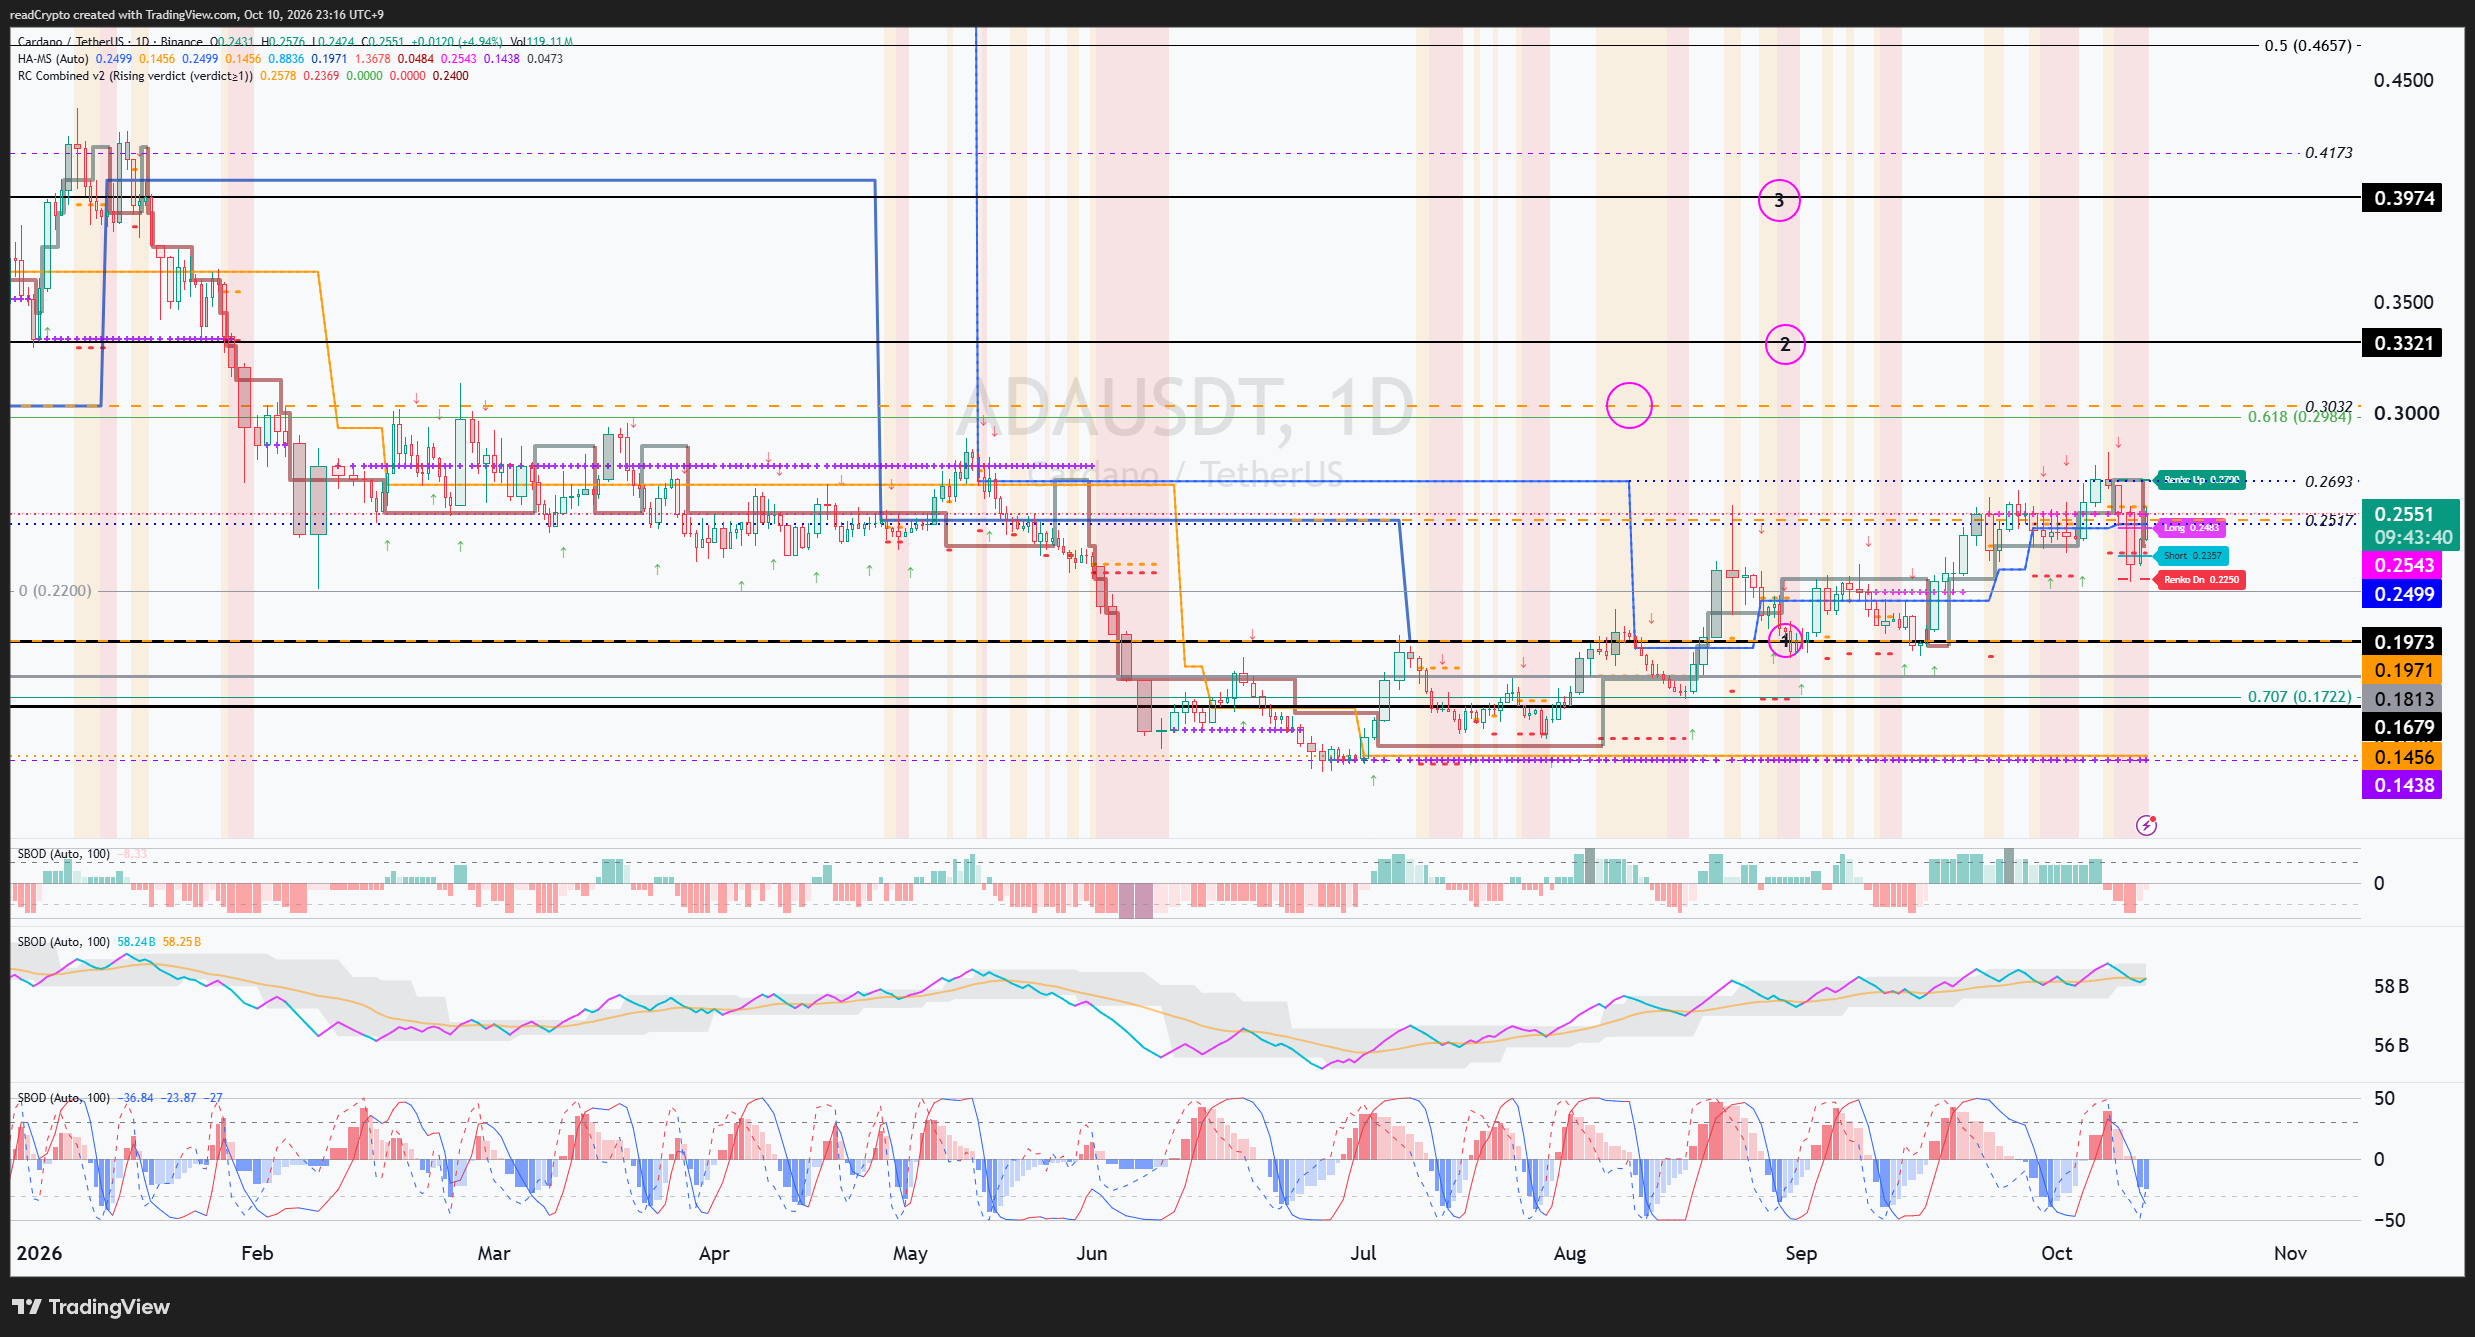Click the italic level label 0.2693

point(2329,482)
